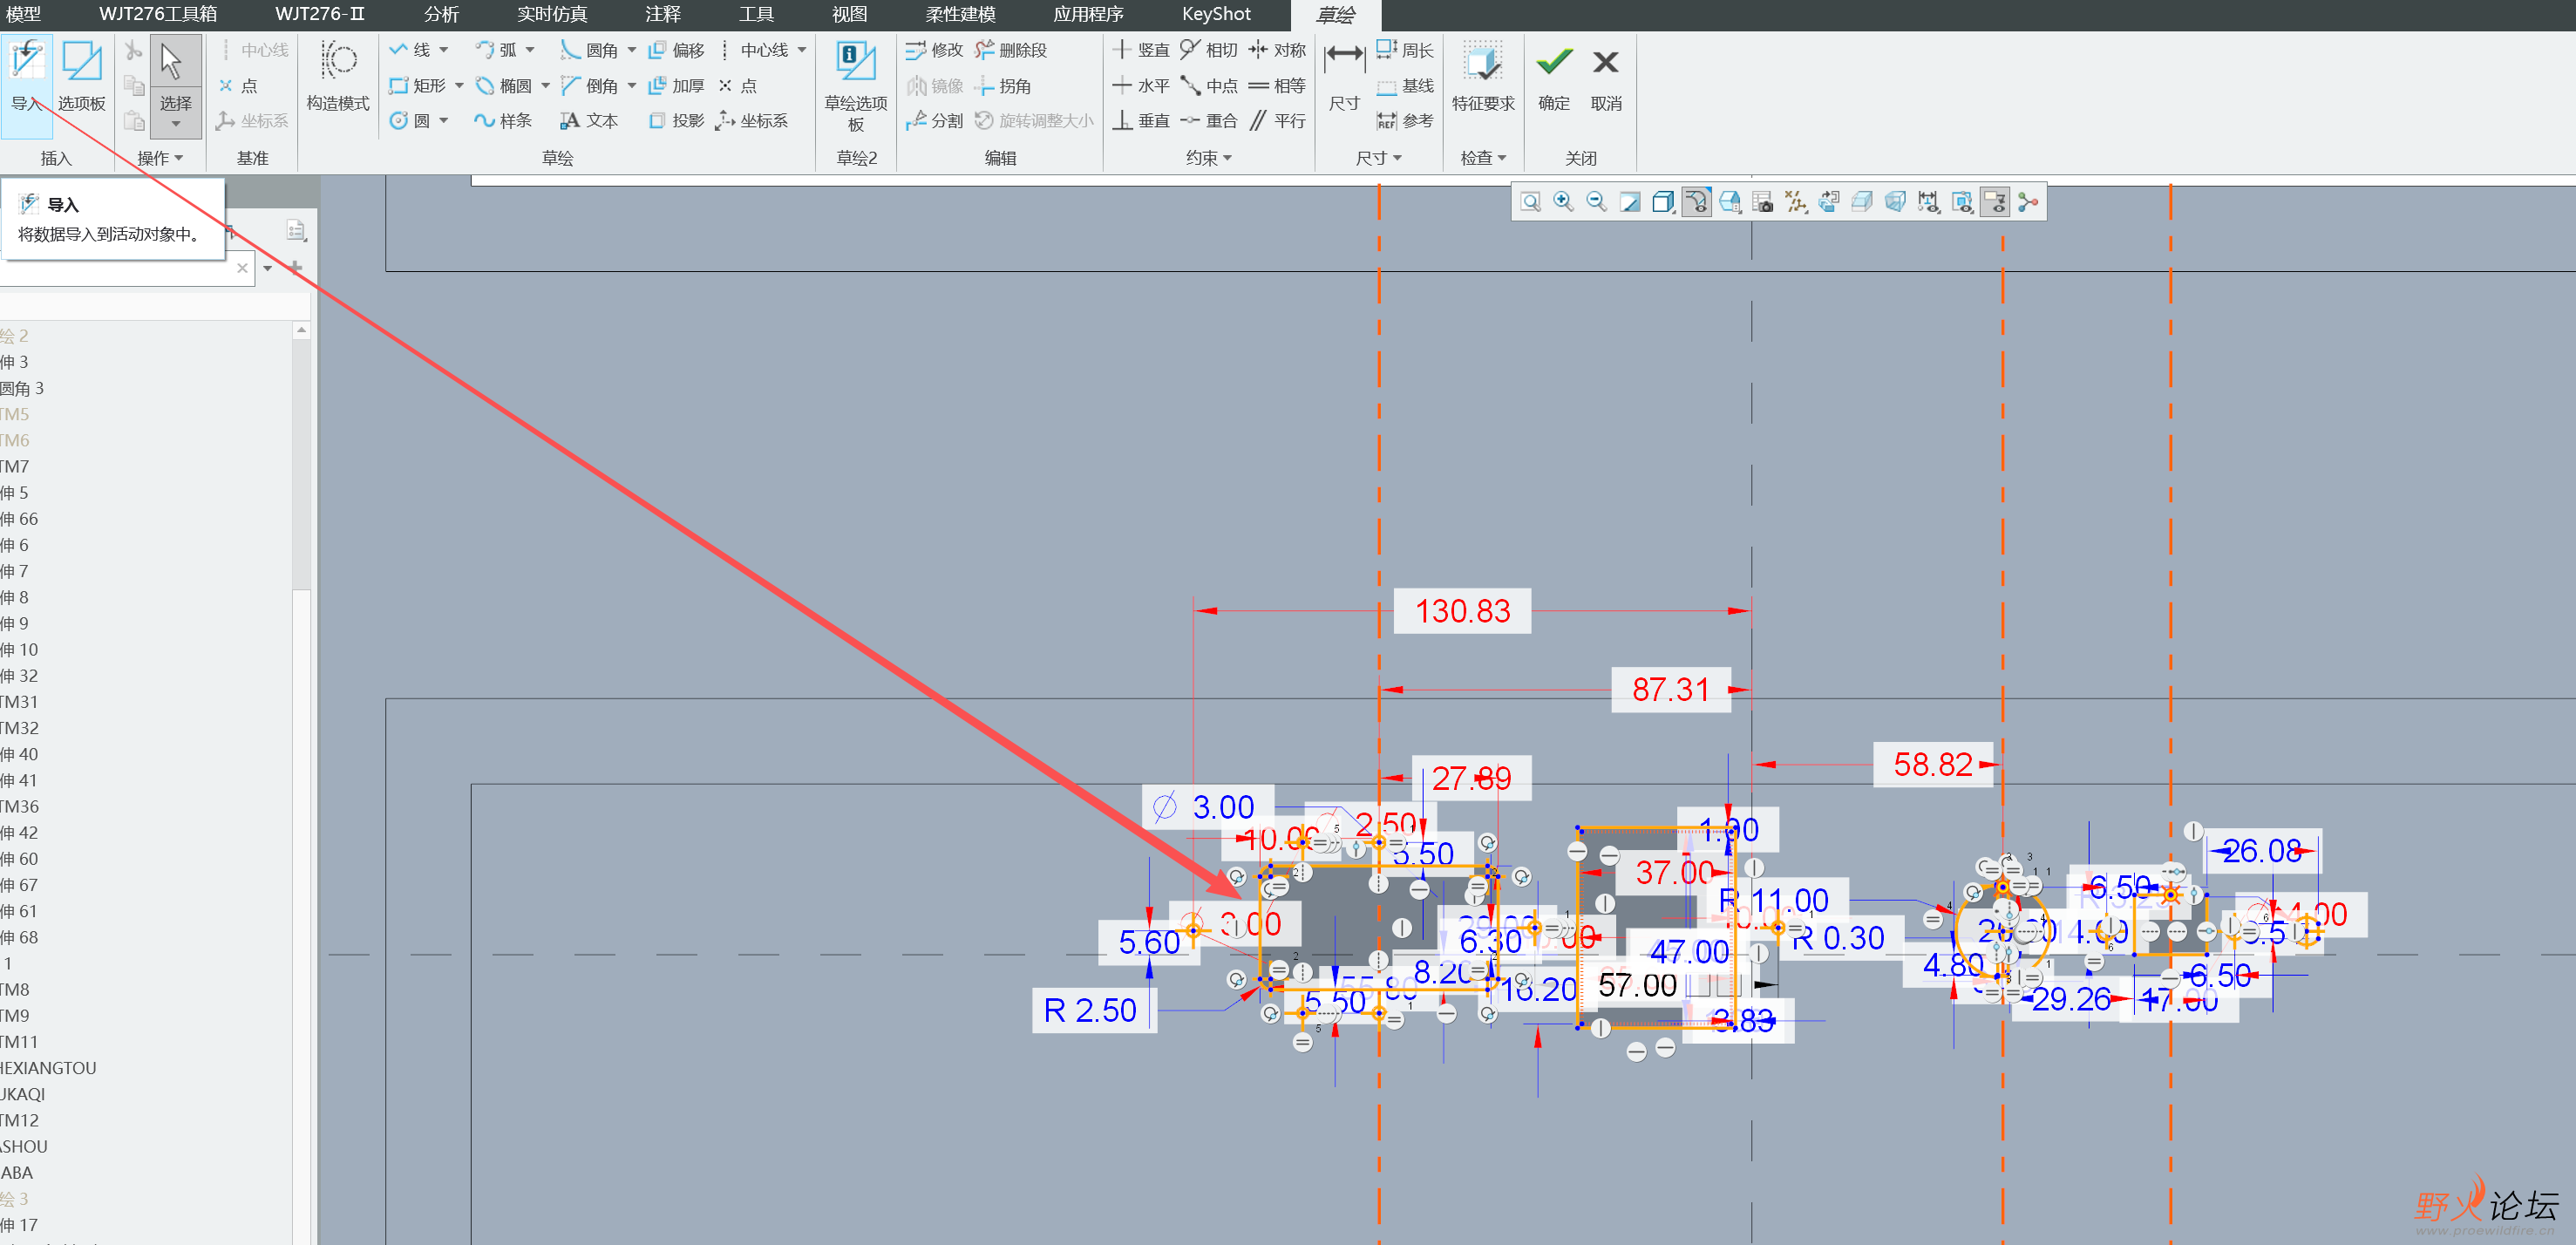Select the HEXIANGTOU item in model tree

click(x=48, y=1068)
